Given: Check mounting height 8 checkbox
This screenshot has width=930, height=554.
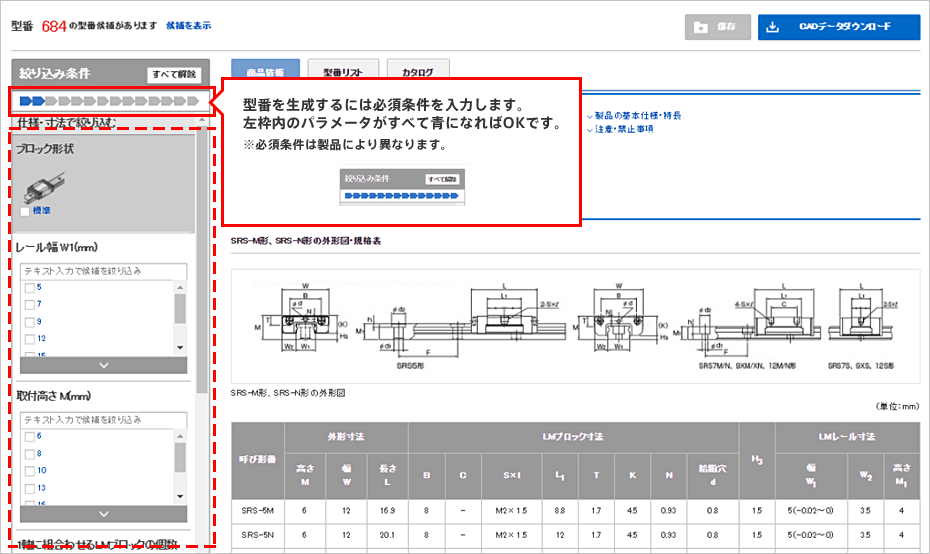Looking at the screenshot, I should click(x=30, y=454).
